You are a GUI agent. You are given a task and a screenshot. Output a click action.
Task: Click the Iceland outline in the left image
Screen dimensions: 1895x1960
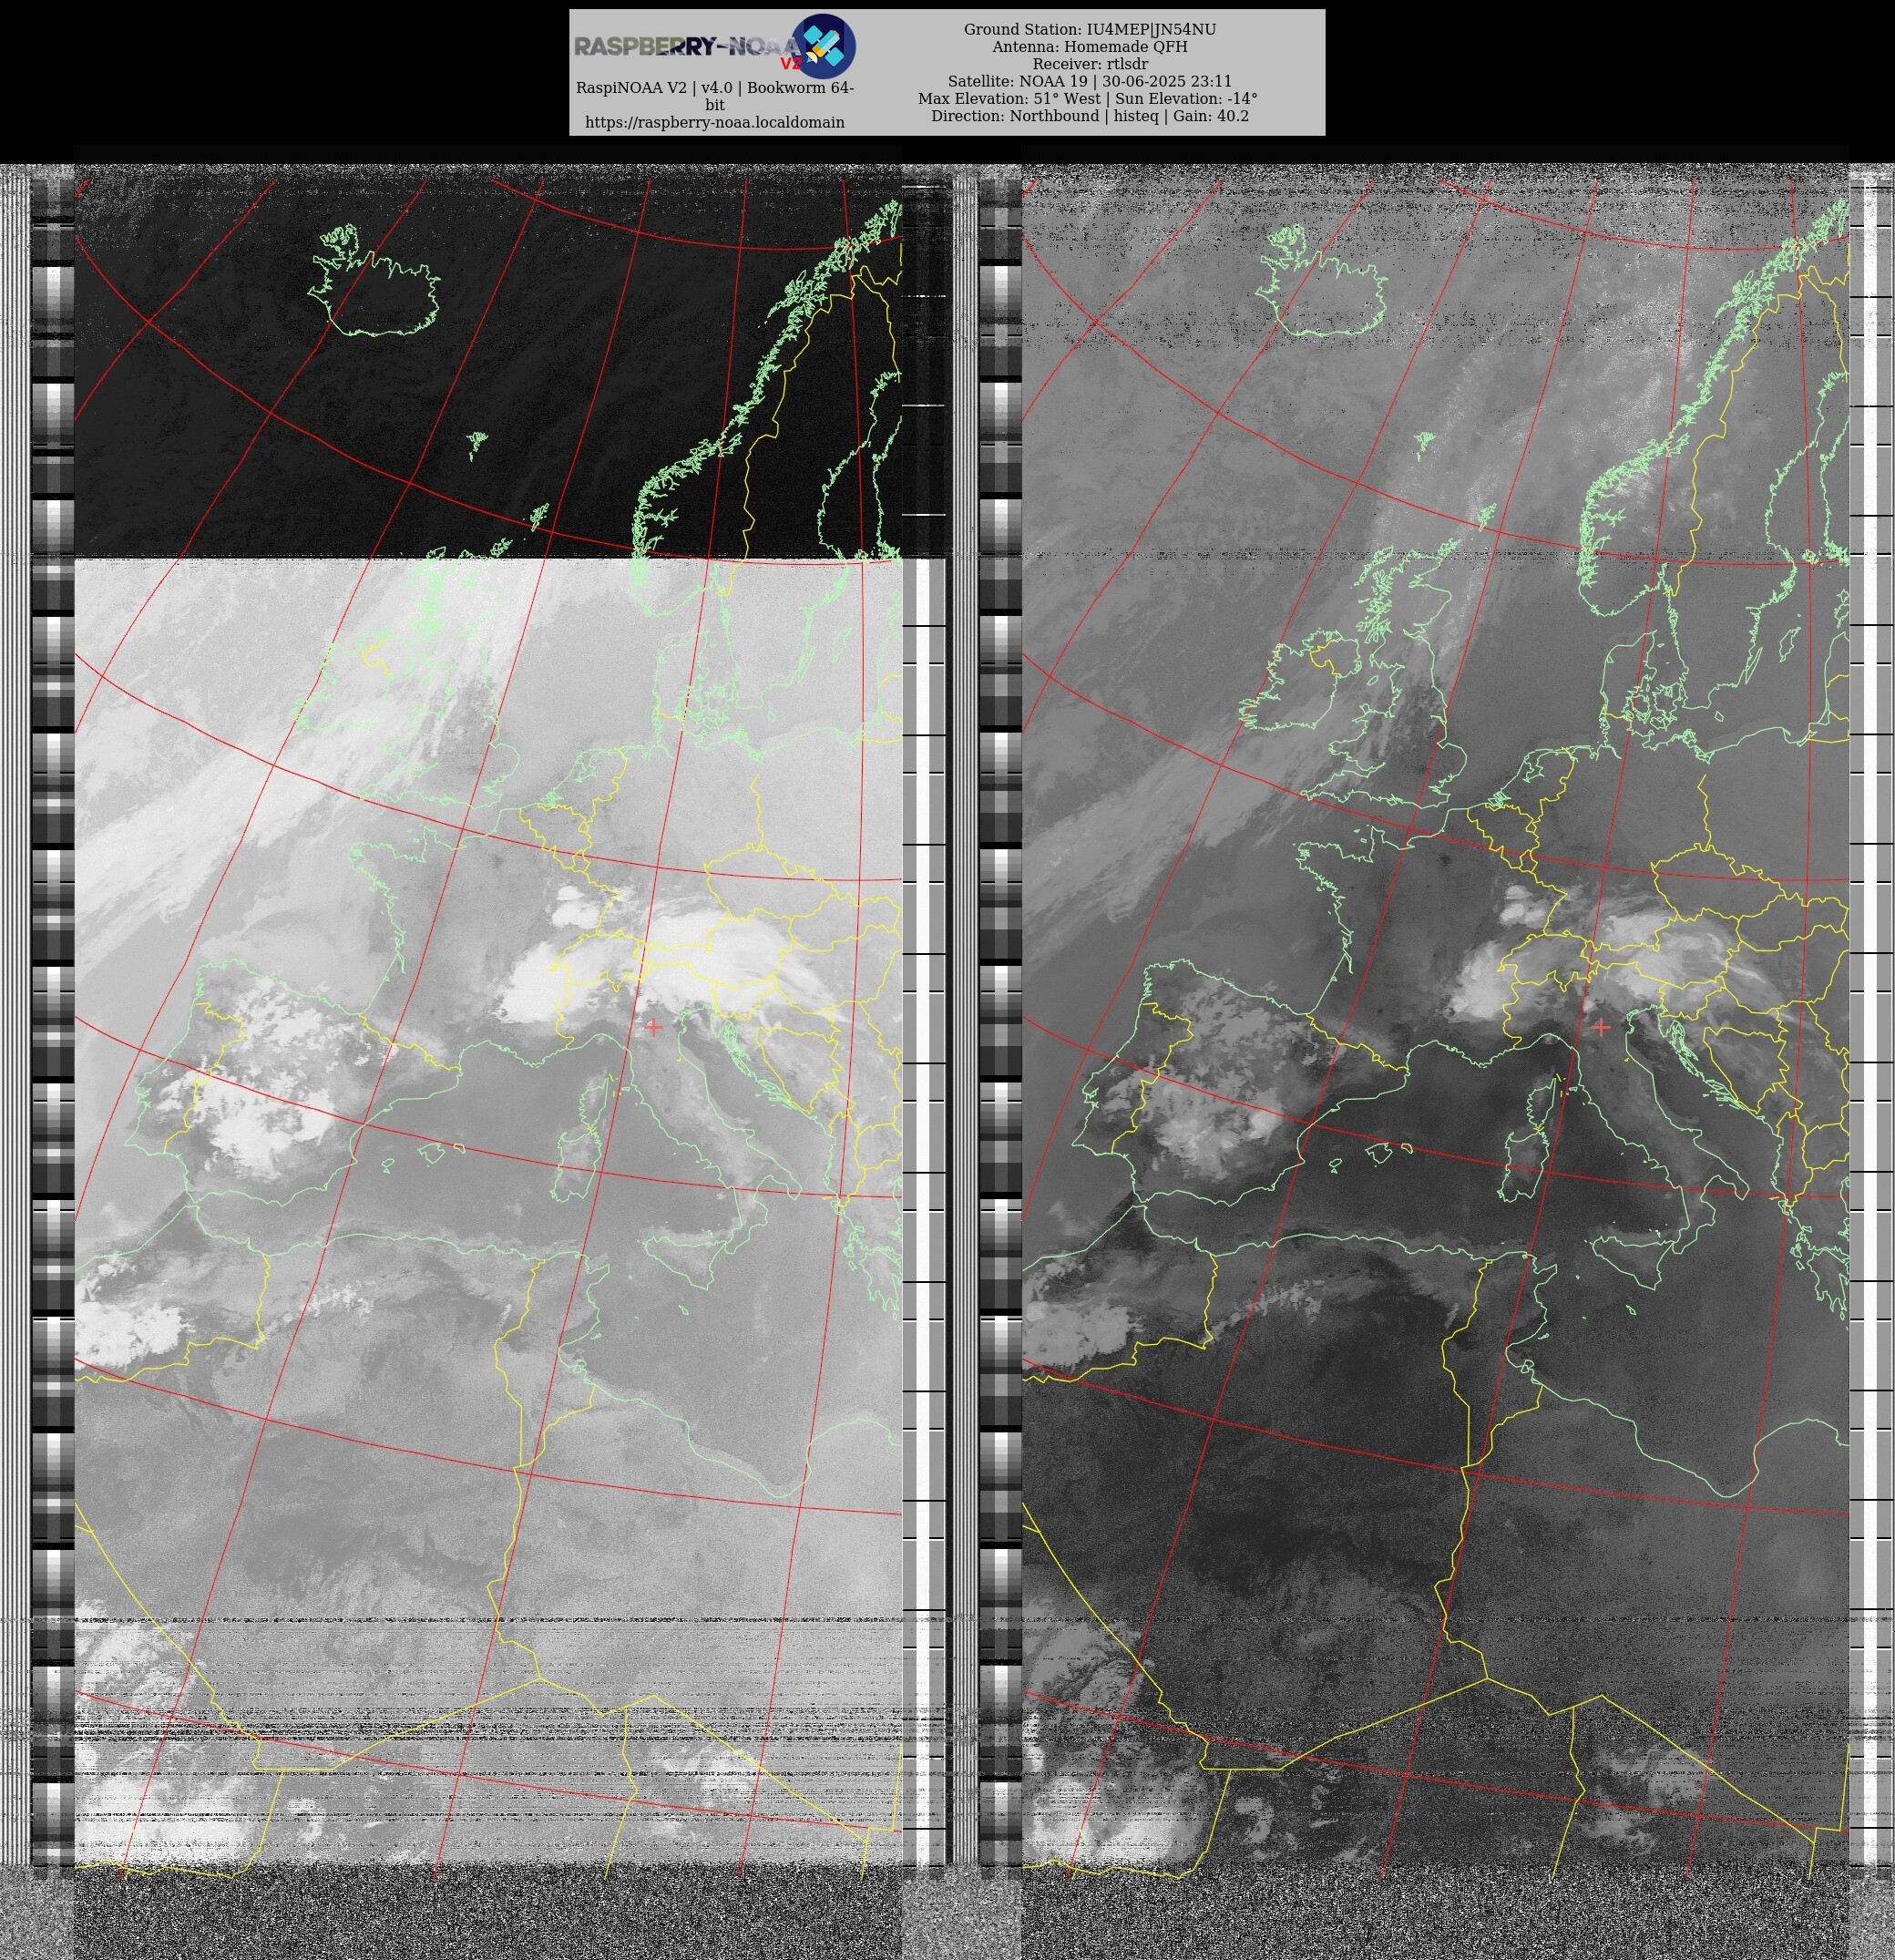tap(373, 280)
